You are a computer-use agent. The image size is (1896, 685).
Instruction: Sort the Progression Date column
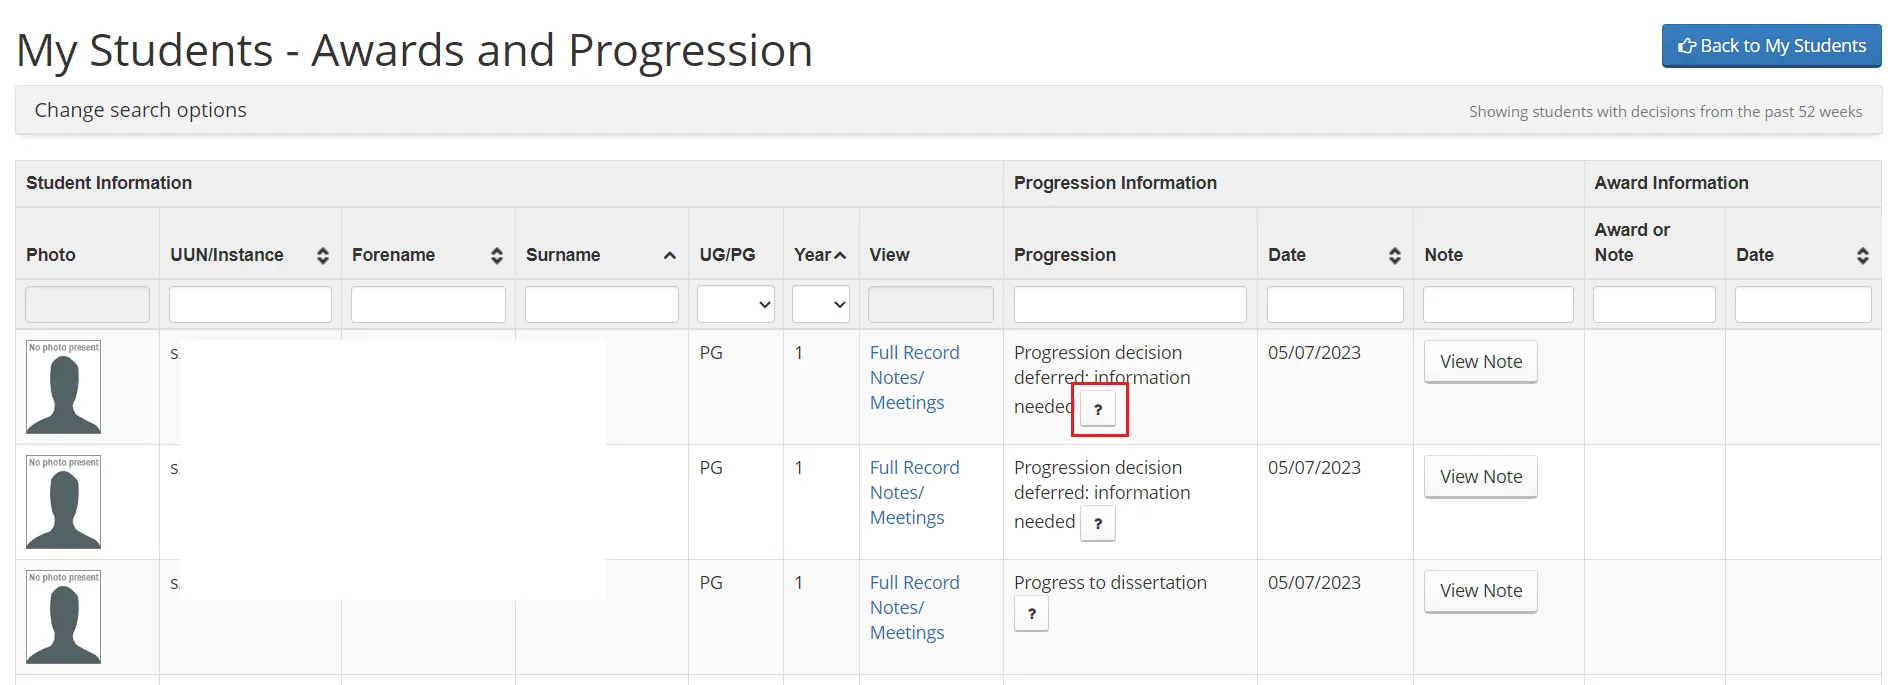(1394, 255)
